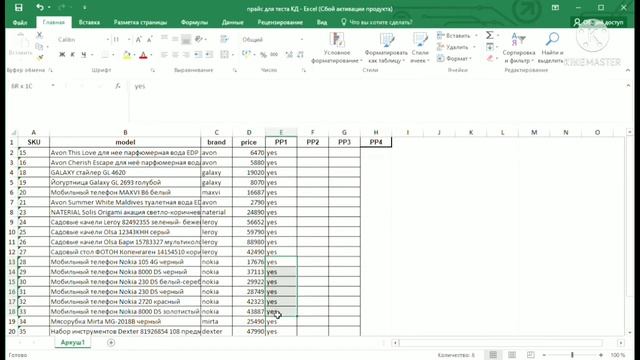The height and width of the screenshot is (360, 640).
Task: Toggle top vertical alignment
Action: pos(164,38)
